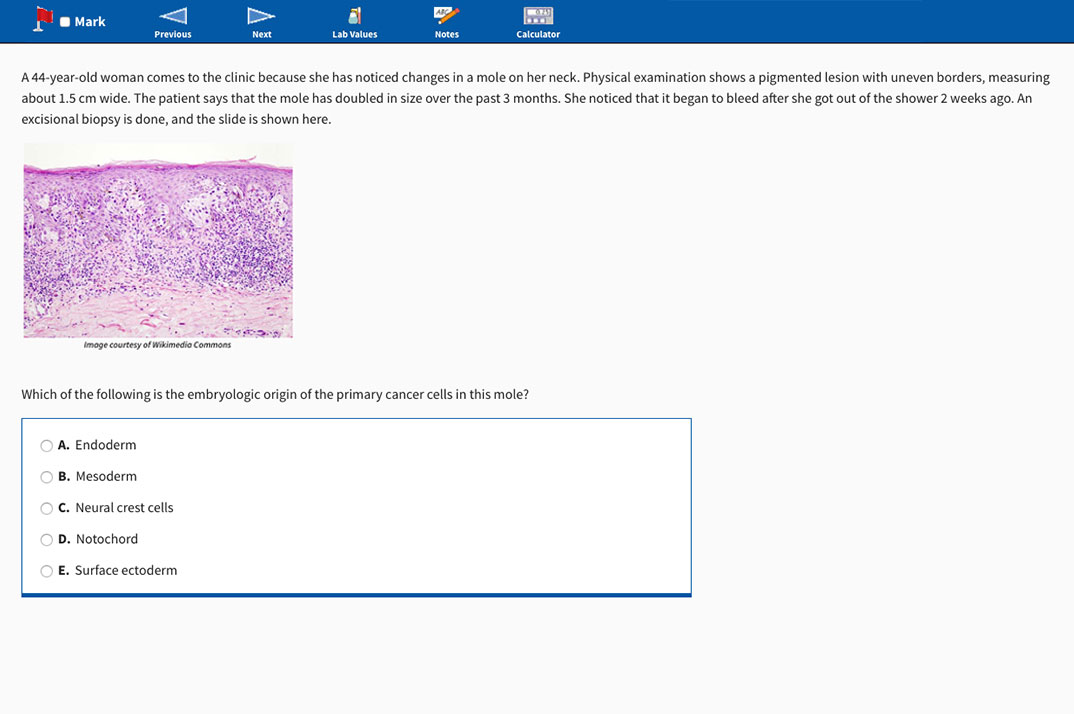The image size is (1074, 714).
Task: Click the 'Image courtesy of Wikimedia Commons' caption
Action: 158,345
